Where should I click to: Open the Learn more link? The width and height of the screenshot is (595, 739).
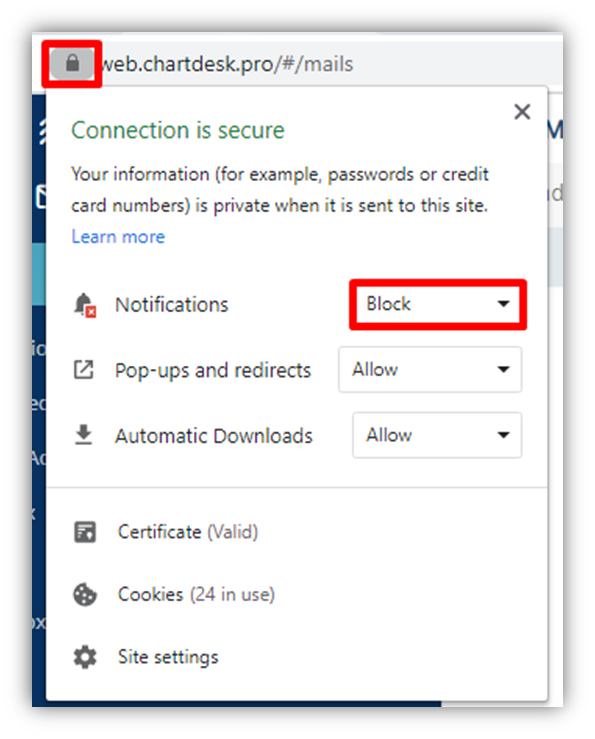click(118, 237)
